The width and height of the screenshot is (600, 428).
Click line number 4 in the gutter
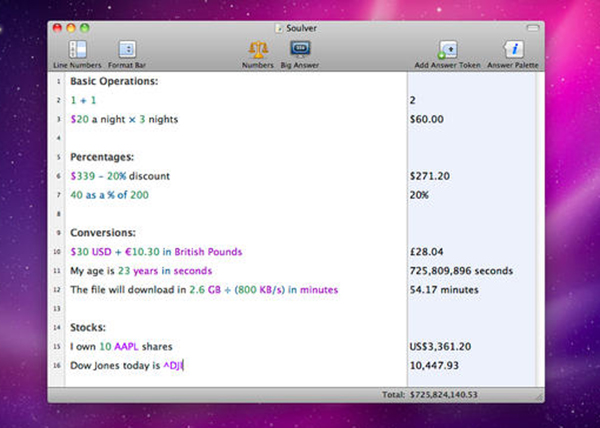click(x=59, y=138)
